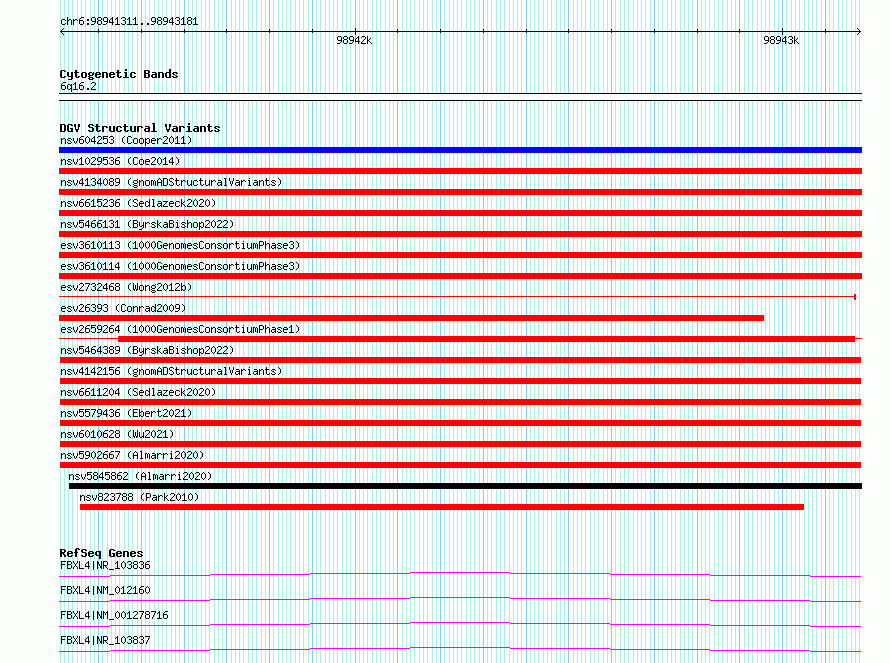Click the nsv4134089 (gnomADStructuralVariants) label
This screenshot has height=663, width=890.
click(171, 182)
